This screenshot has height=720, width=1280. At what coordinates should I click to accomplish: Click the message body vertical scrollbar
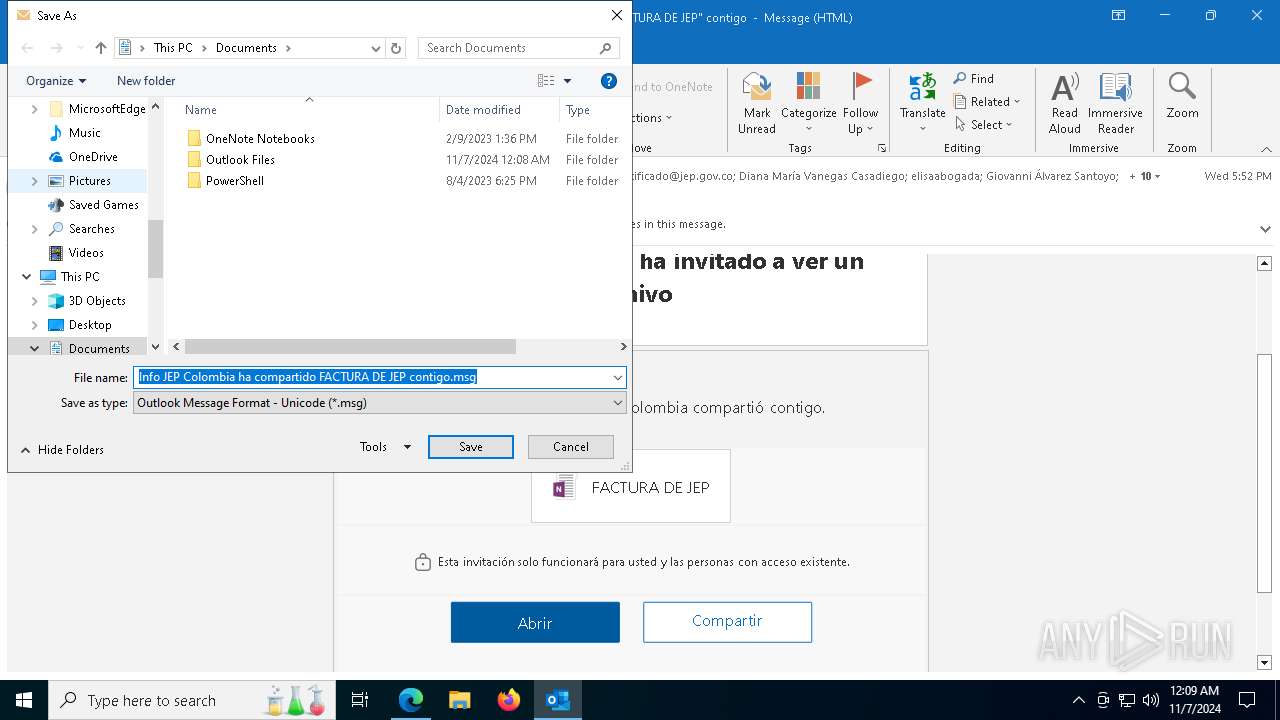[1264, 472]
